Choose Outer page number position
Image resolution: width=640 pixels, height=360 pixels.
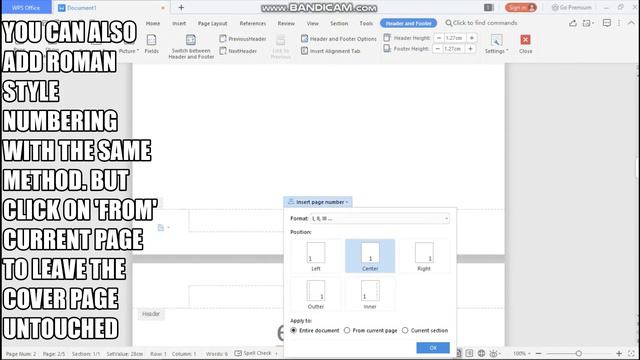click(x=316, y=294)
